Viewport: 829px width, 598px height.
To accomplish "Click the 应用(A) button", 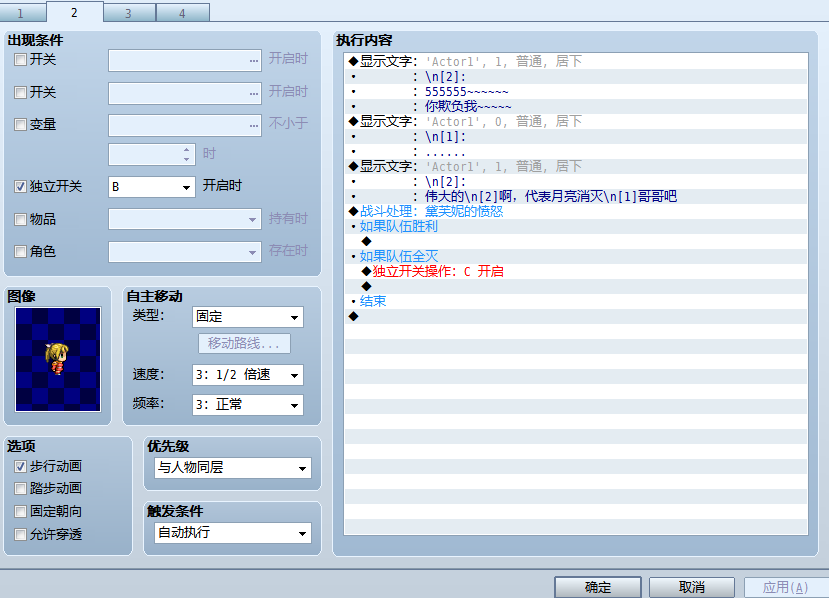I will pos(786,587).
